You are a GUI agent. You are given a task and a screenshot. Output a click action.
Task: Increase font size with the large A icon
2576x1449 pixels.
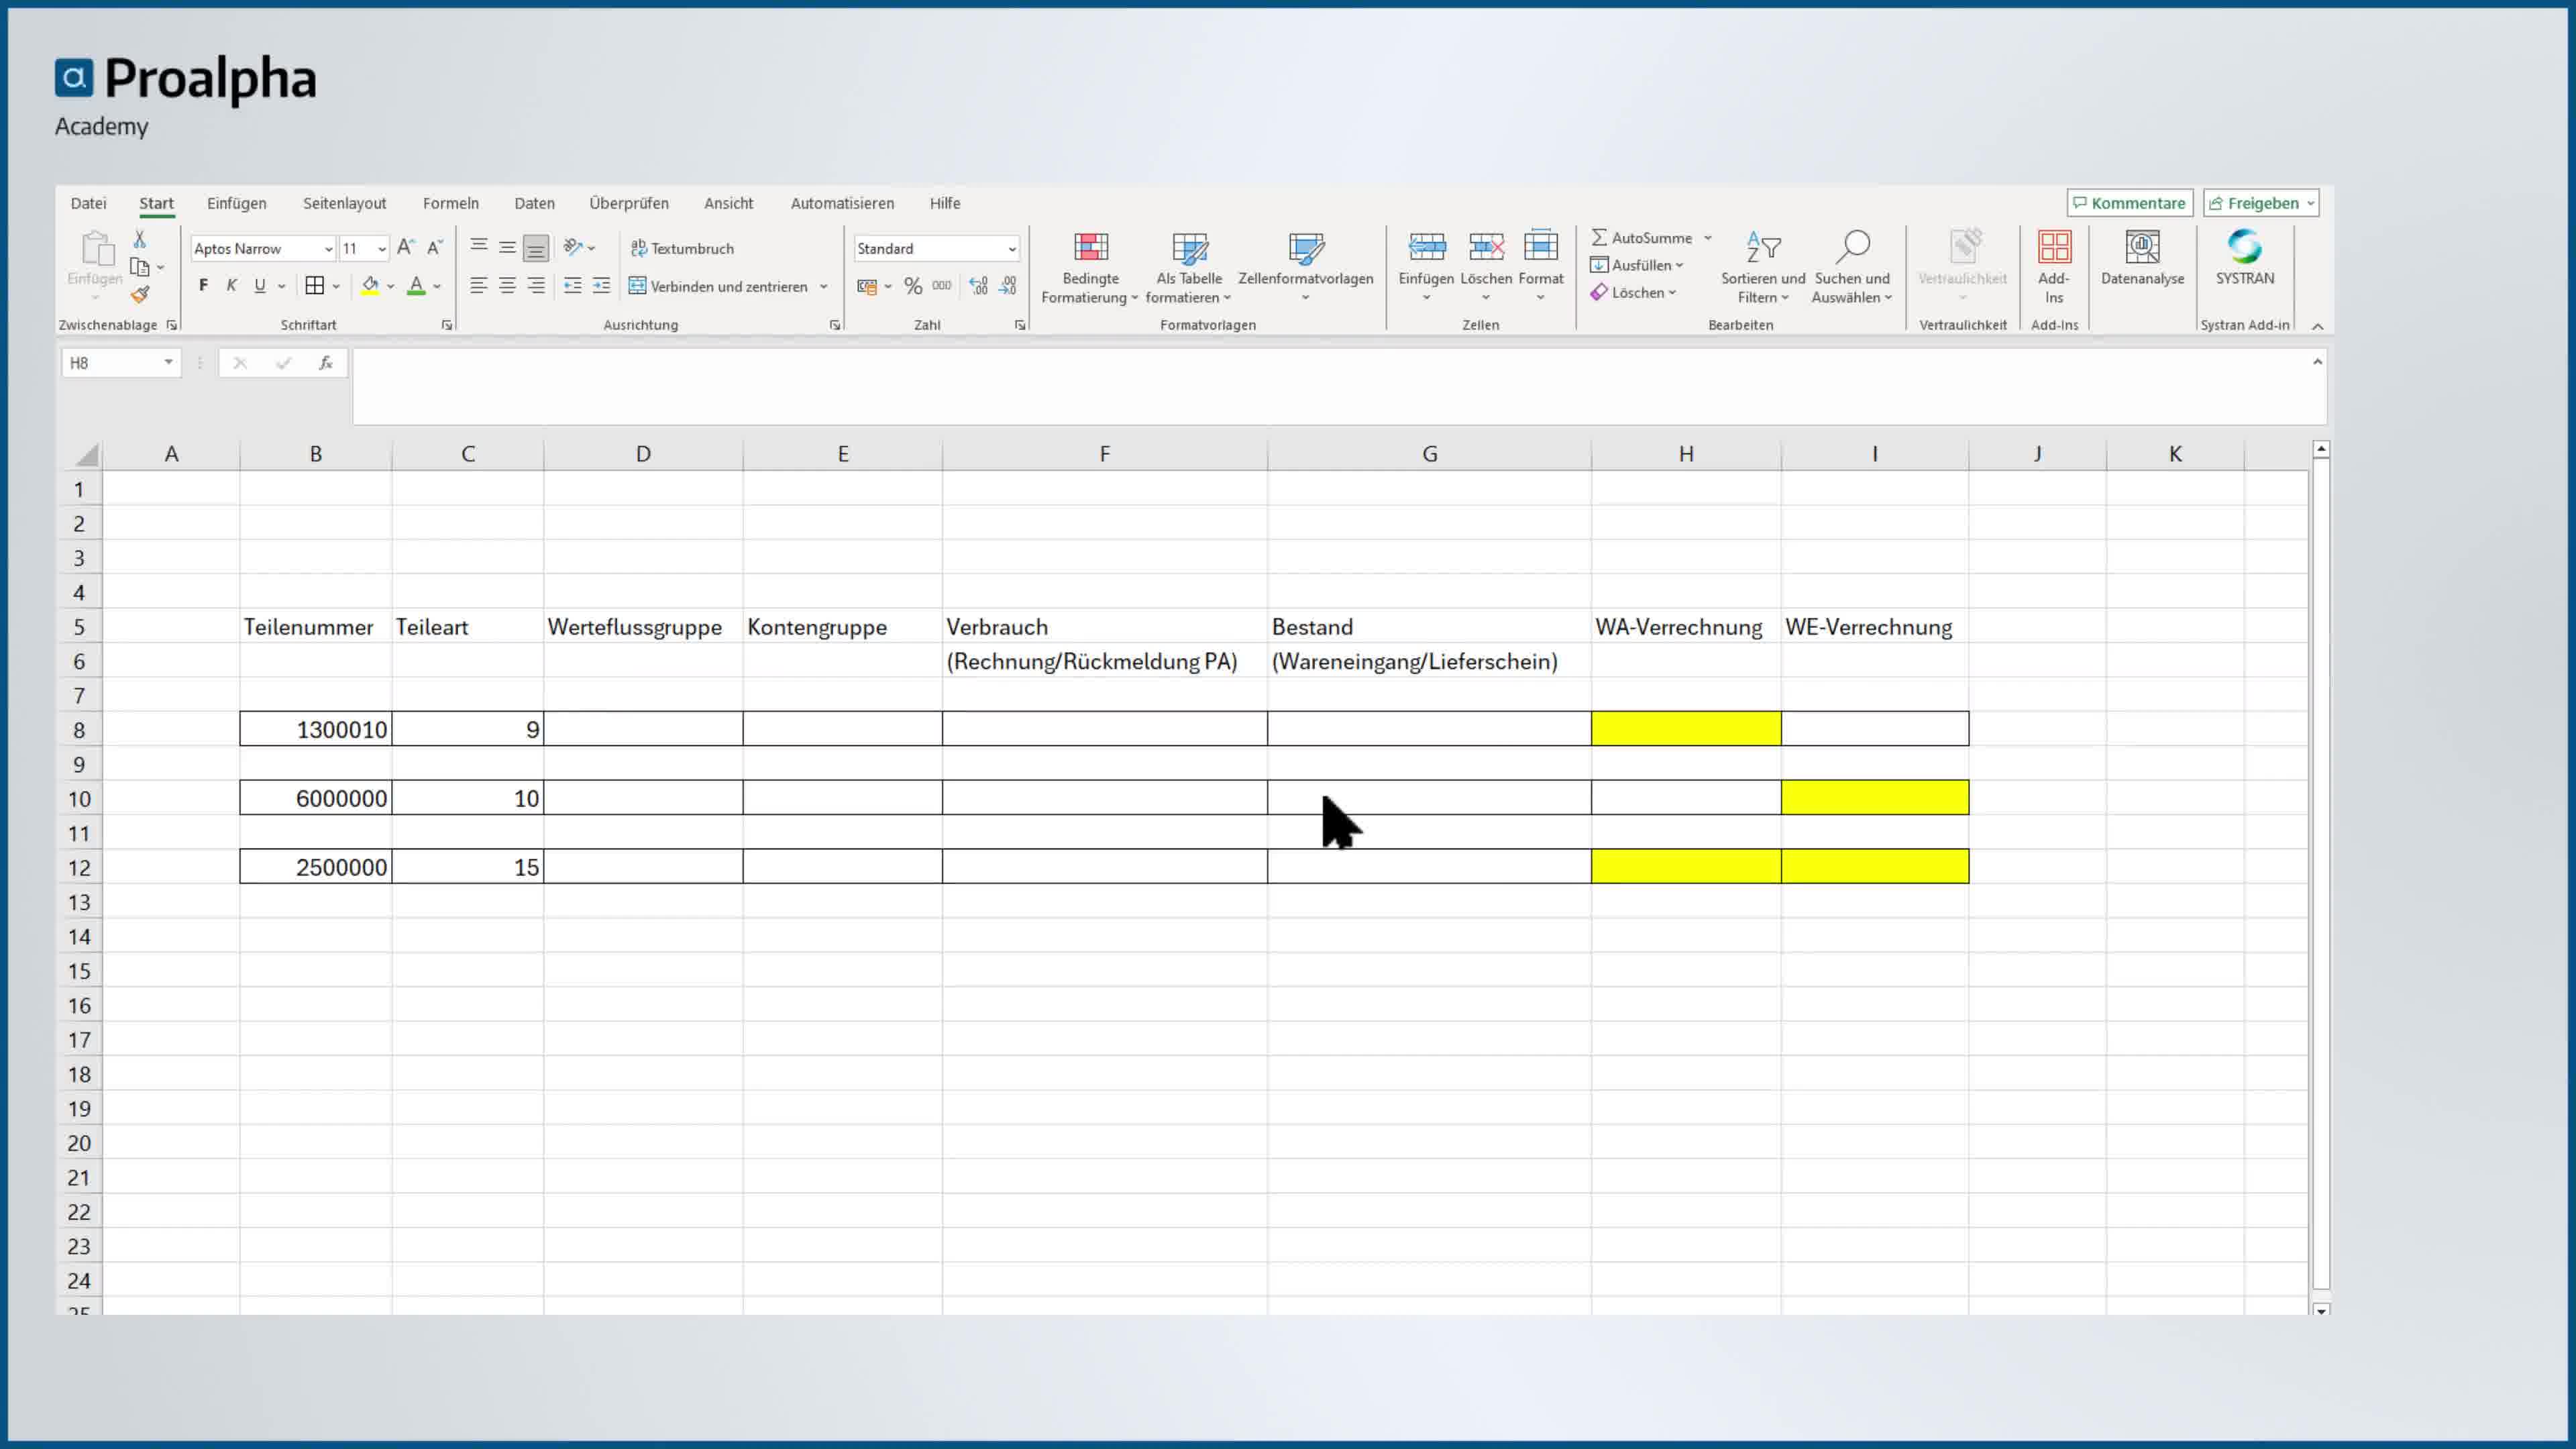click(x=405, y=248)
